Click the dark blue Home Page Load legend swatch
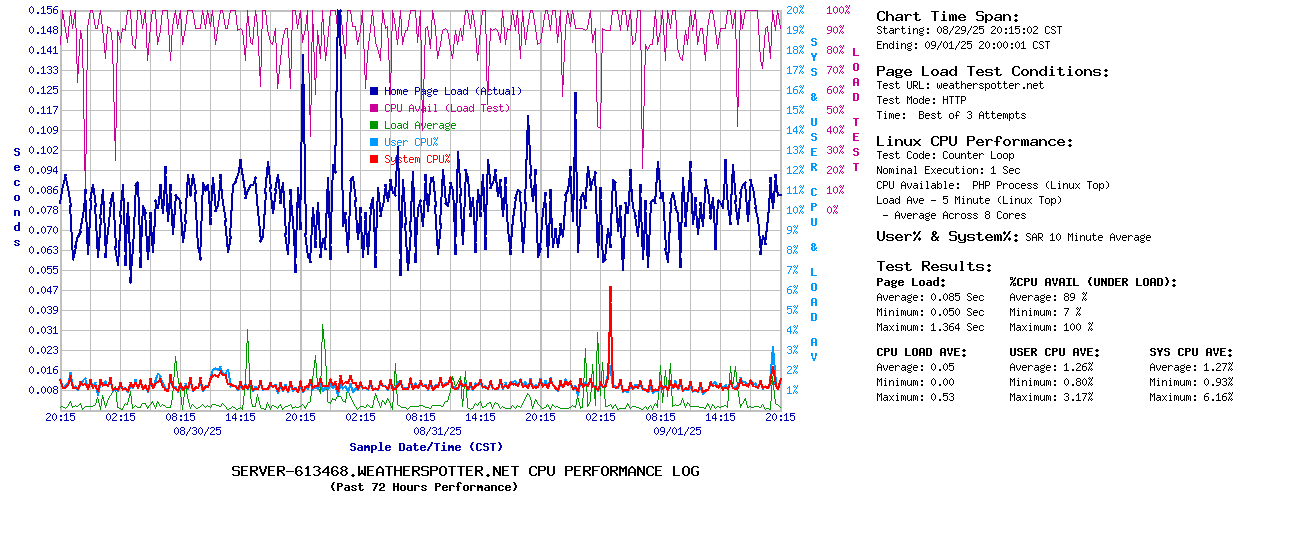Screen dimensions: 1300x550 (x=374, y=91)
